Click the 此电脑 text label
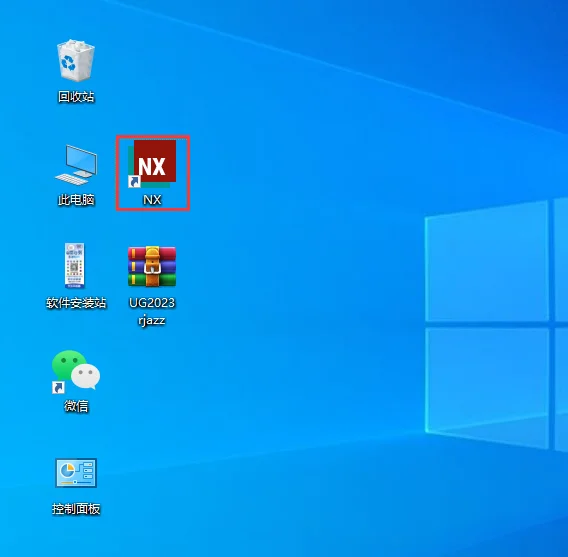The image size is (568, 557). pos(76,200)
